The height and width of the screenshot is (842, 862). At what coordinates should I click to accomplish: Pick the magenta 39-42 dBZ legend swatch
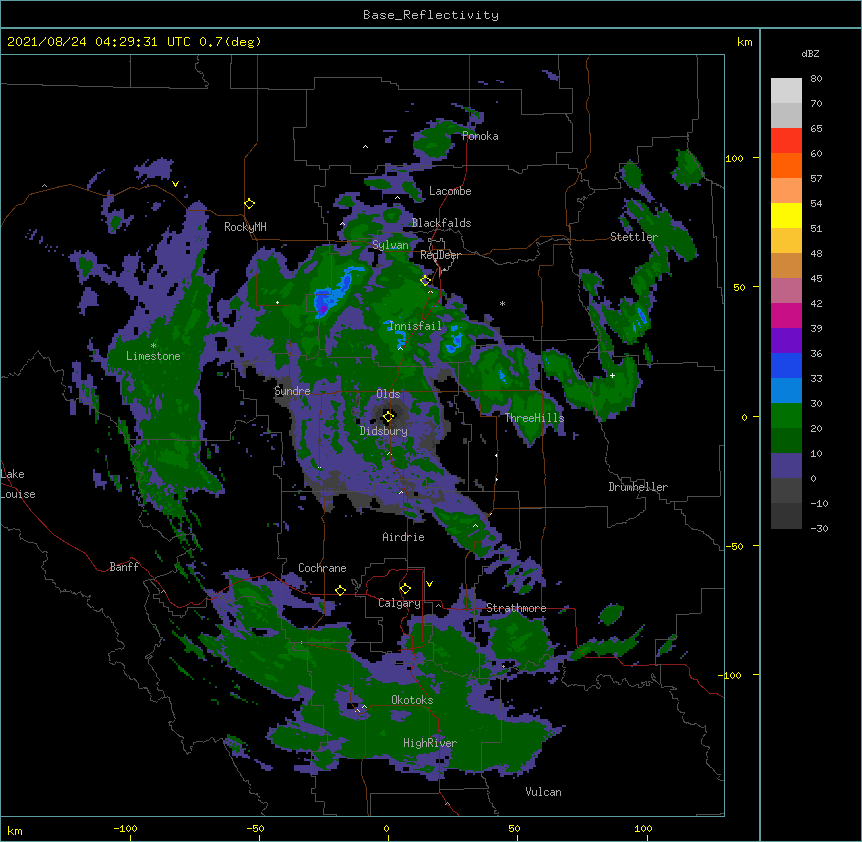[786, 315]
